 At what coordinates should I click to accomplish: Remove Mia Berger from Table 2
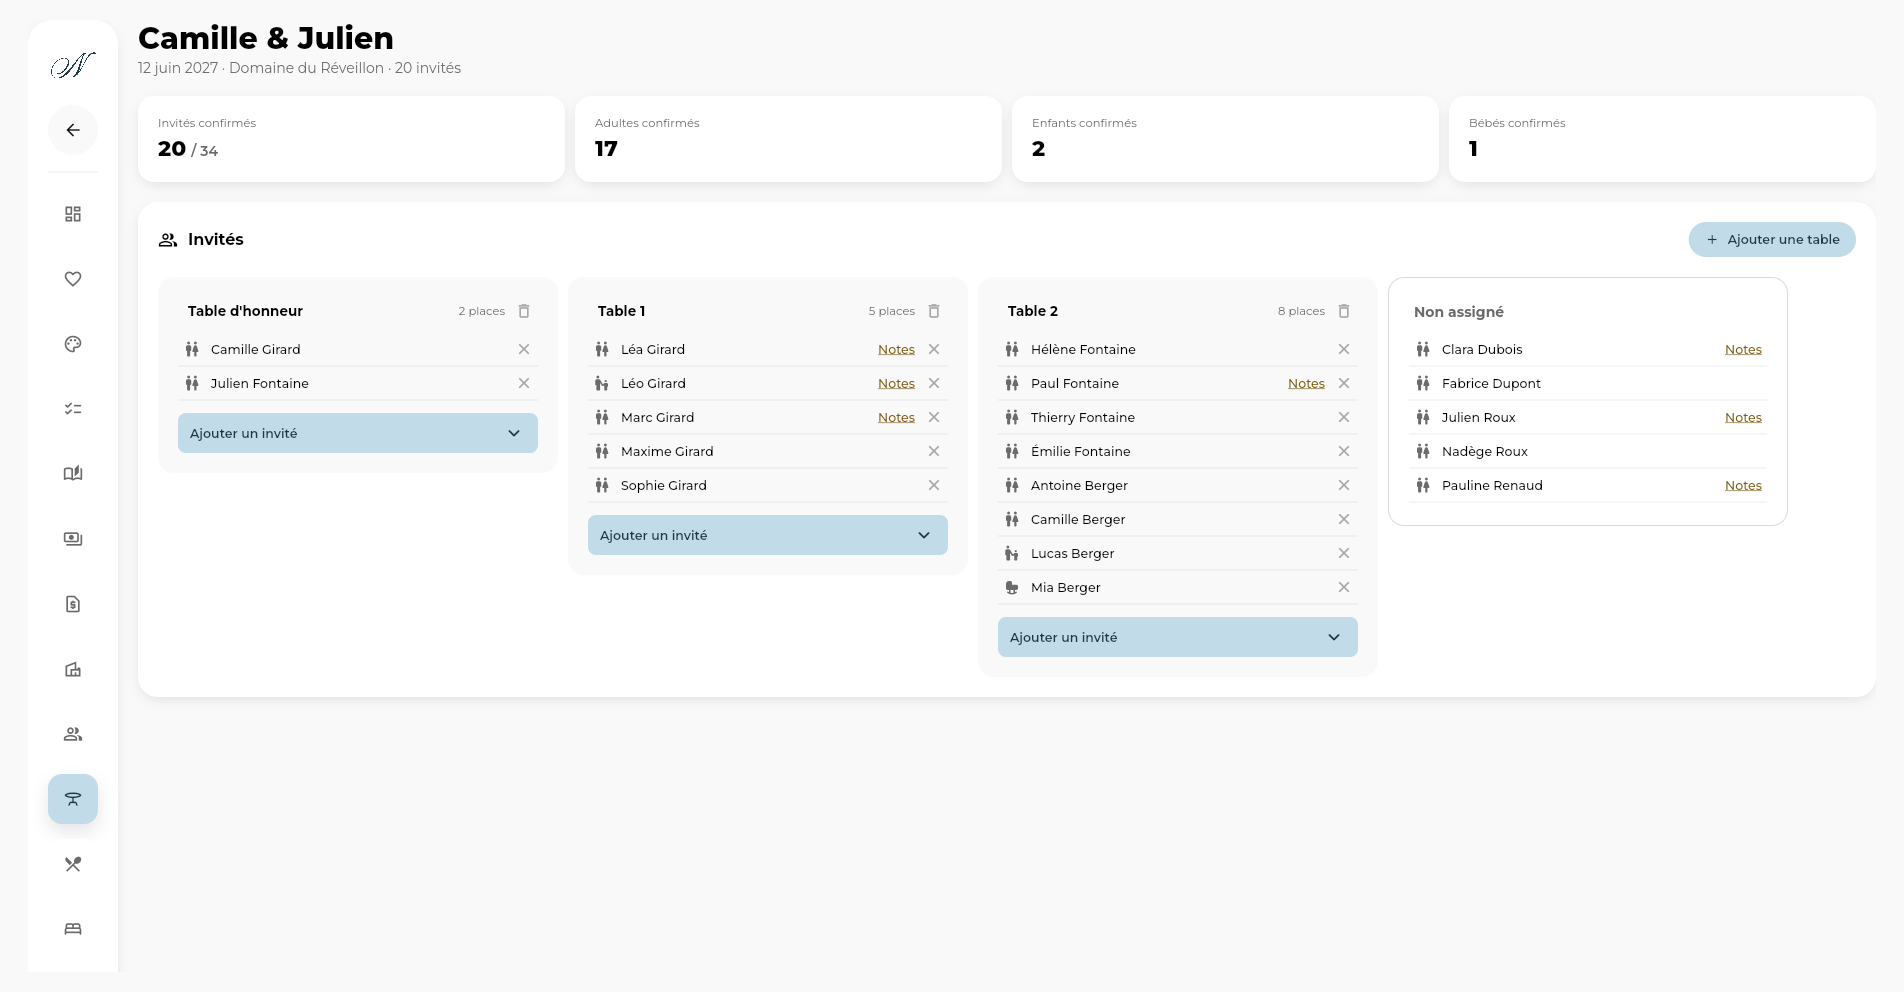1344,587
